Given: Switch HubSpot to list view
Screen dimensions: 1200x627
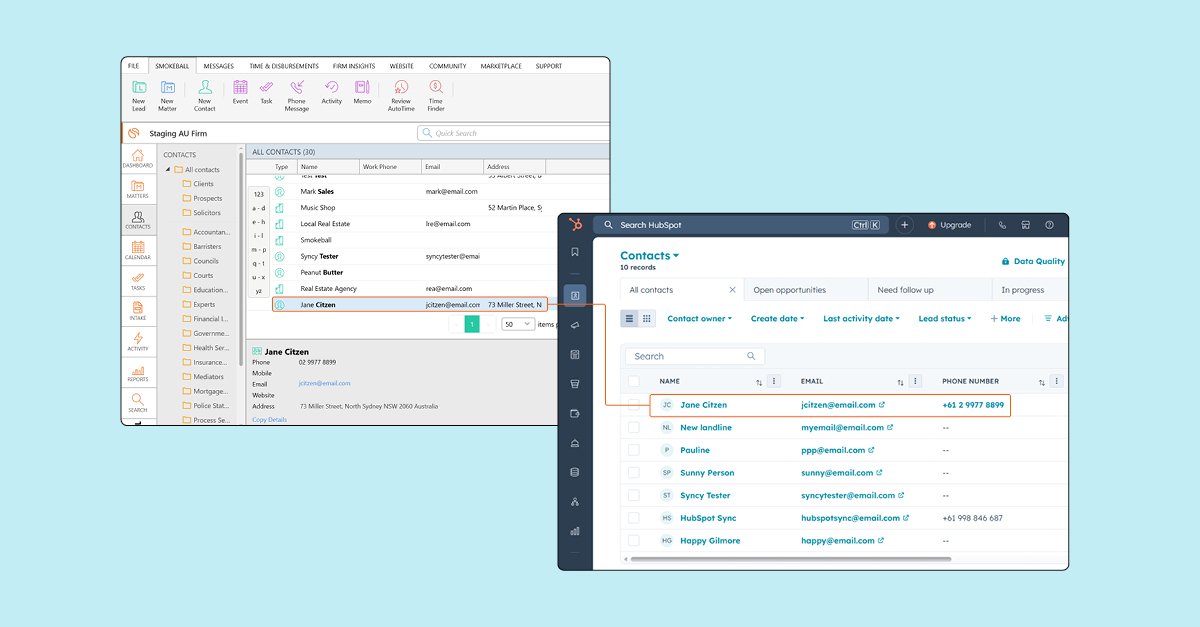Looking at the screenshot, I should pyautogui.click(x=629, y=318).
